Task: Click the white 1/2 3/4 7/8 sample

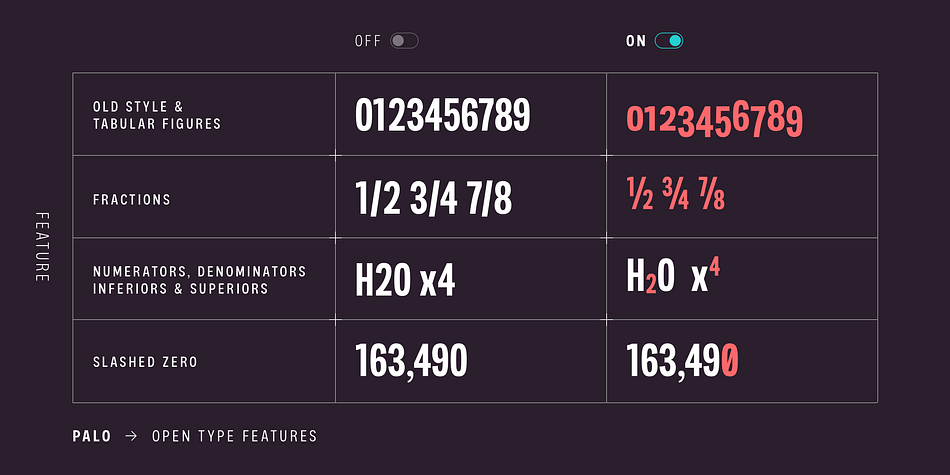Action: (433, 199)
